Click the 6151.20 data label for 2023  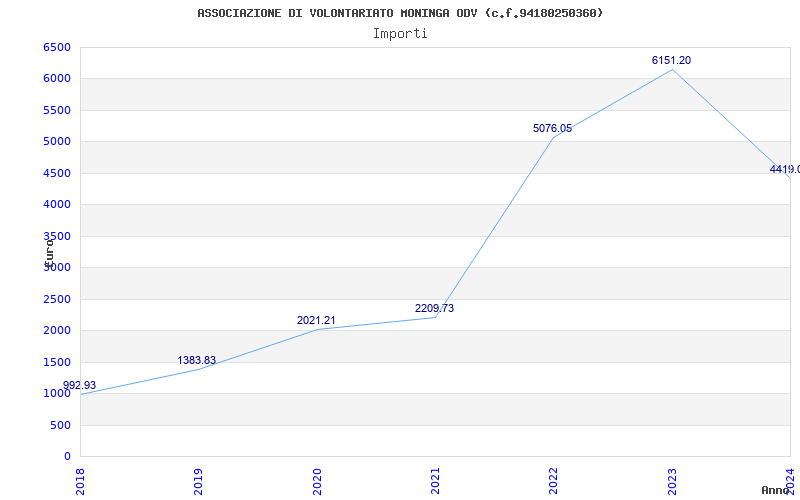pyautogui.click(x=671, y=60)
